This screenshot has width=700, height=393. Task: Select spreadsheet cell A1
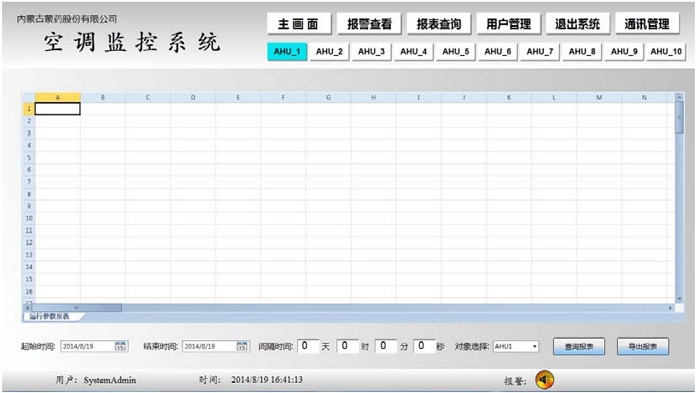58,109
